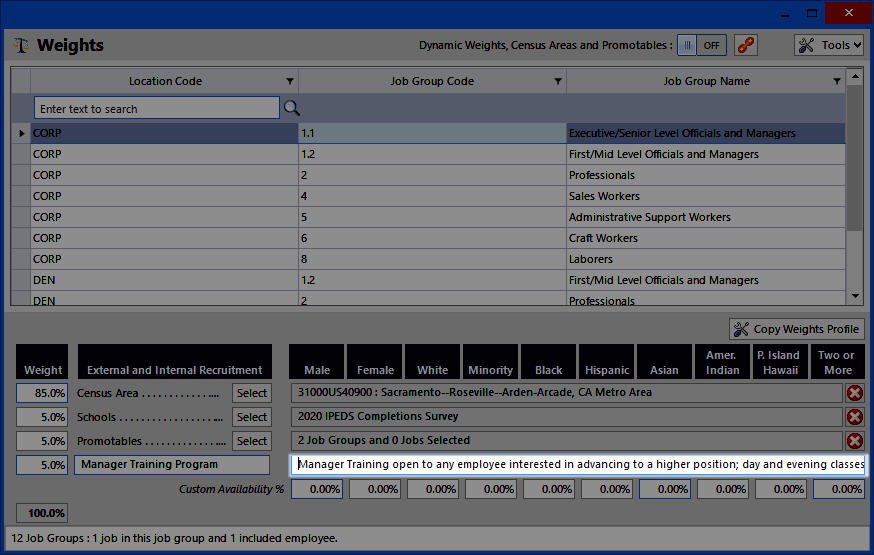Clear the Promotables job groups selection
Screen dimensions: 874x555
coord(855,441)
